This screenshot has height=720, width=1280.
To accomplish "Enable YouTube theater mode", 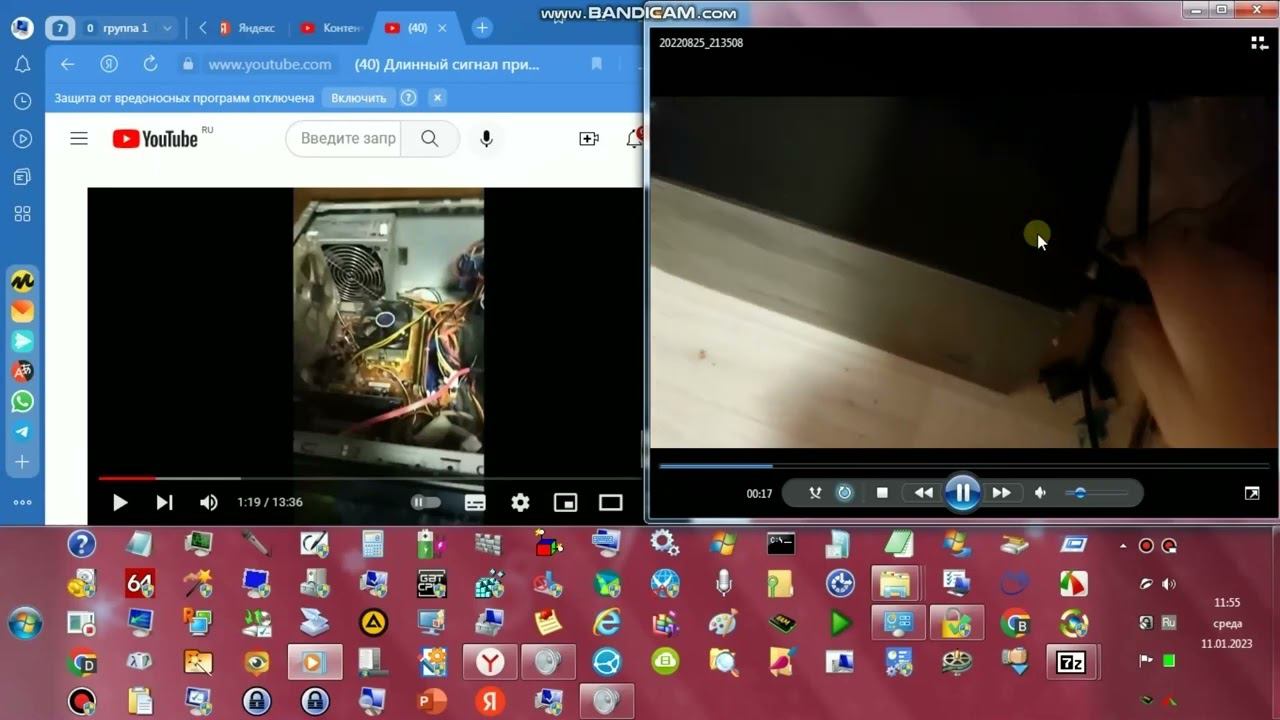I will pos(610,502).
